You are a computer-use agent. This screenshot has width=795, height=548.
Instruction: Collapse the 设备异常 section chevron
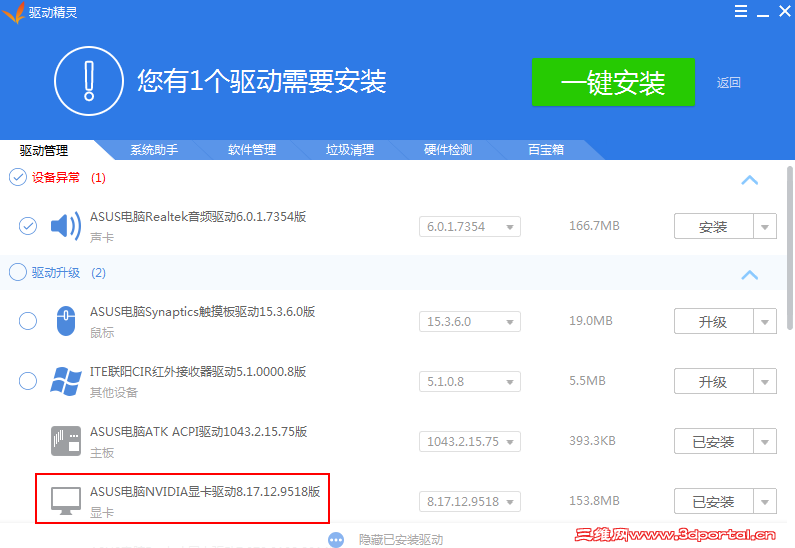pos(749,180)
